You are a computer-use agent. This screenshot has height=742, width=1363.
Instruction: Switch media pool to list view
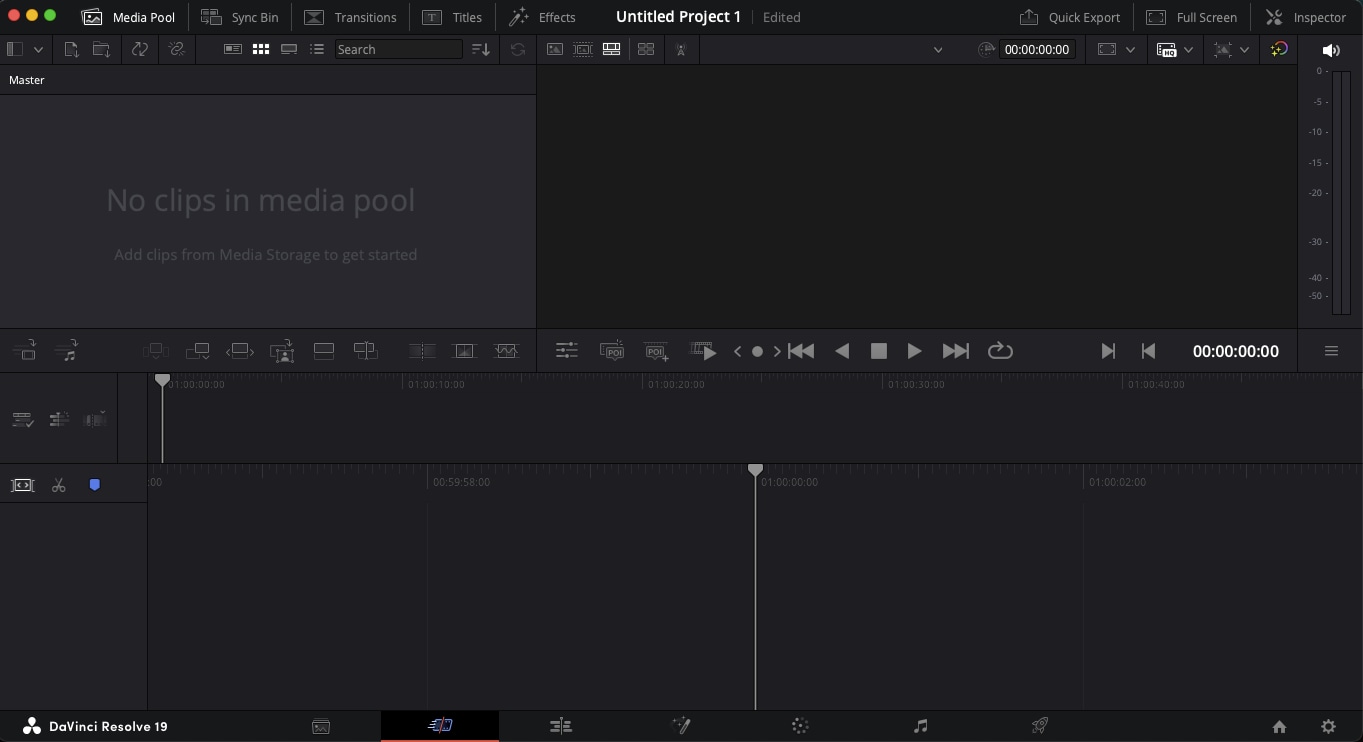(317, 49)
